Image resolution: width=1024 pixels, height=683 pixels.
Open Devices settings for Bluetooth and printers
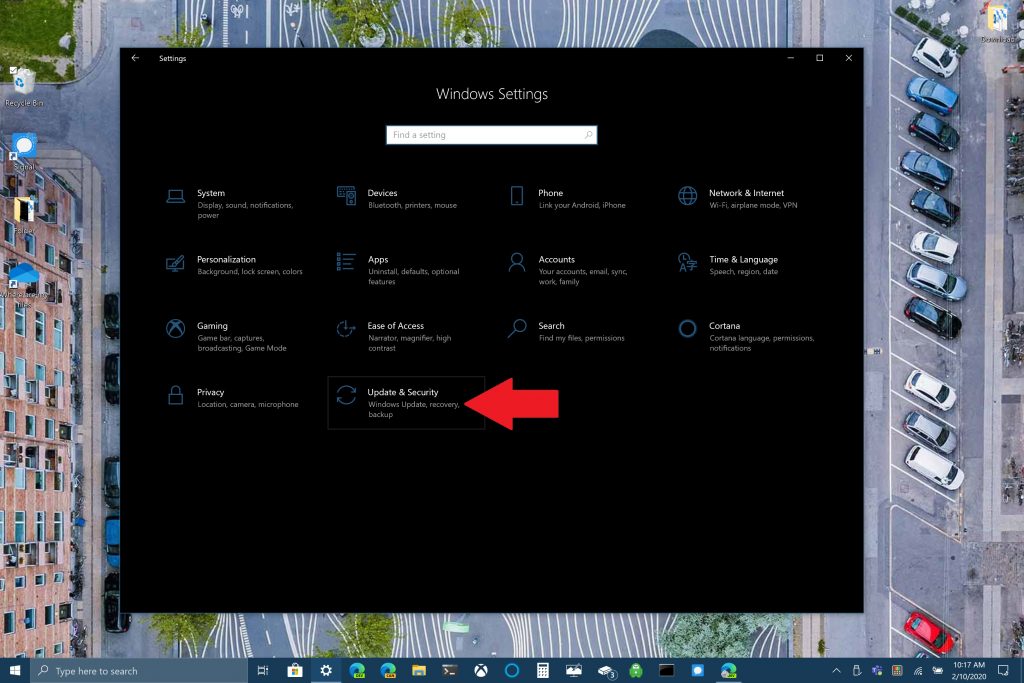point(382,194)
